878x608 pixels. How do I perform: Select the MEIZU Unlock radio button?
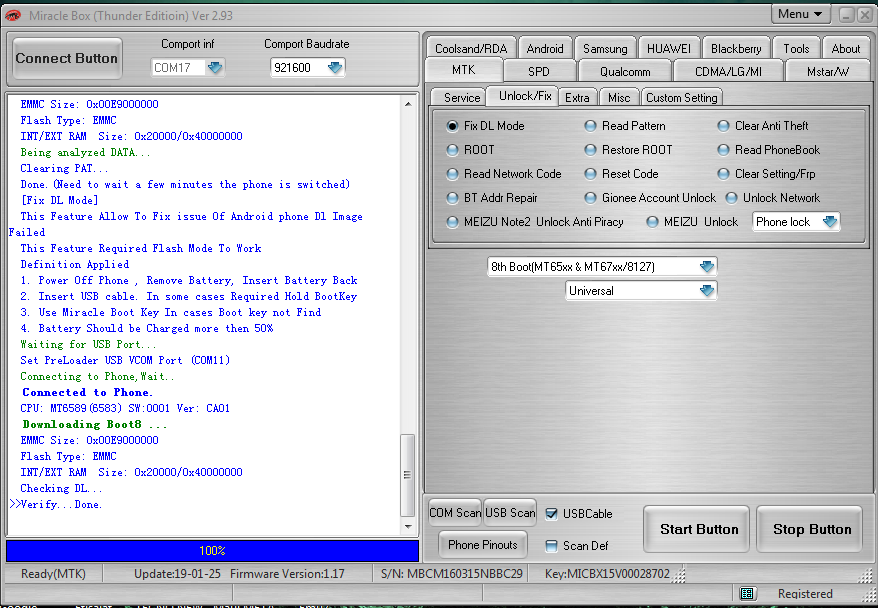(x=652, y=222)
